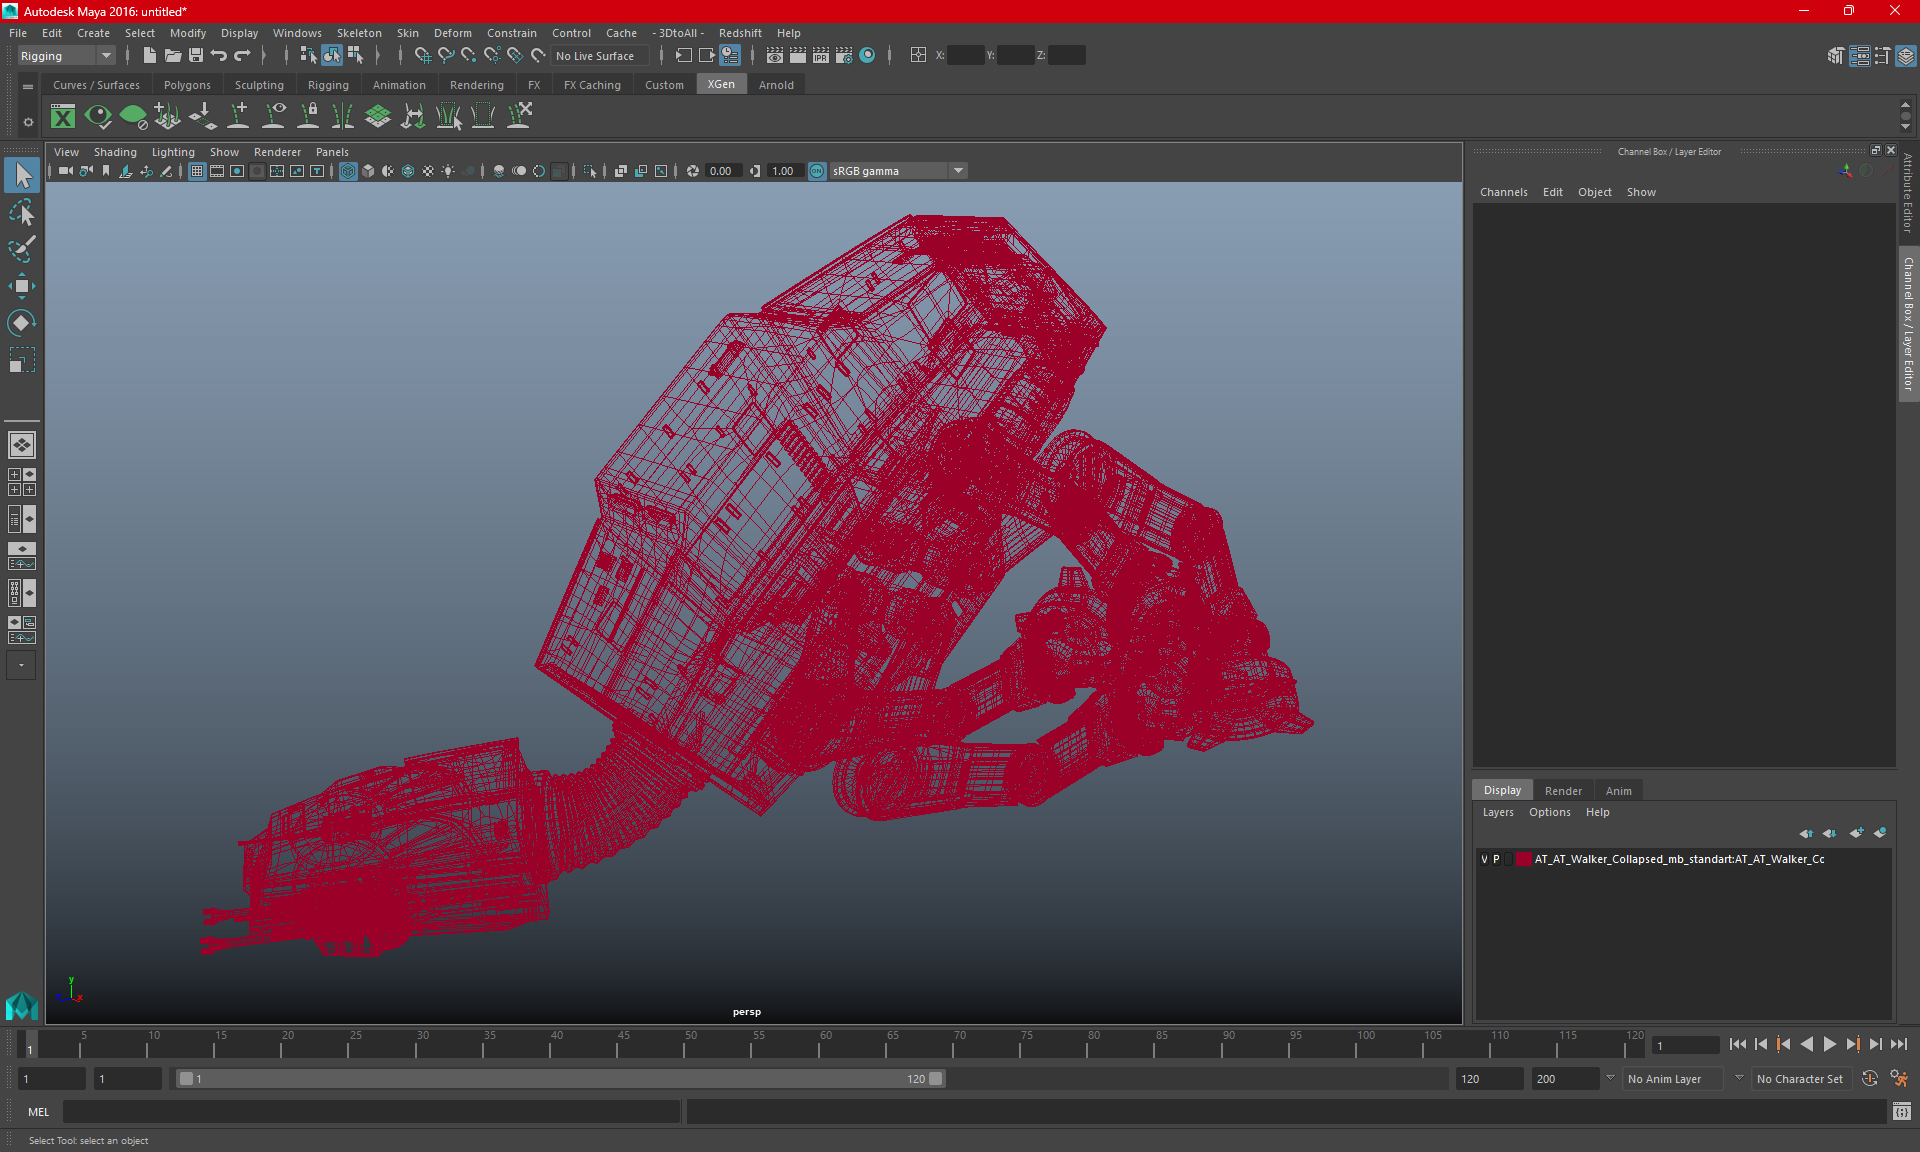Click the shelf tab switcher icon
This screenshot has height=1152, width=1920.
pos(28,87)
